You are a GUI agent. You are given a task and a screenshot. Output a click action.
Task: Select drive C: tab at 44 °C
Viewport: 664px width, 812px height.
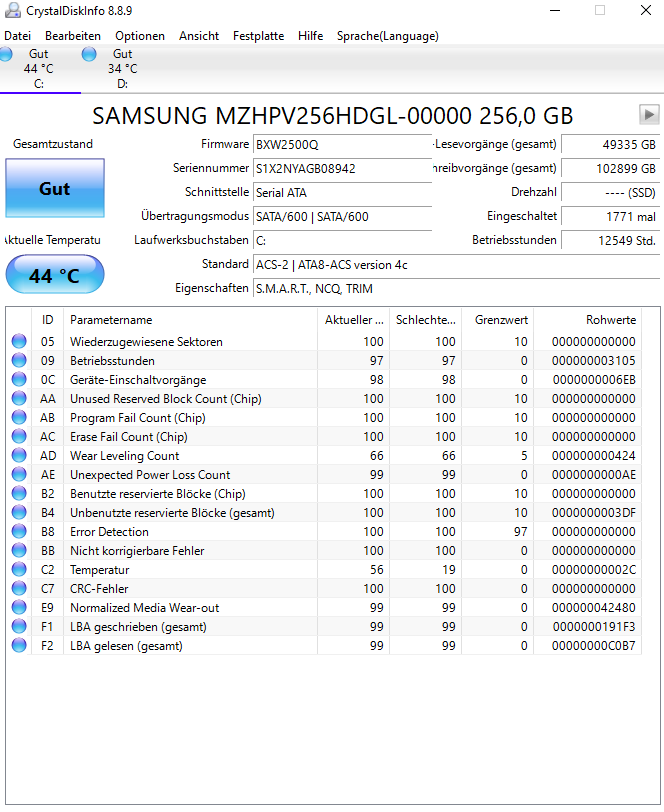coord(38,69)
